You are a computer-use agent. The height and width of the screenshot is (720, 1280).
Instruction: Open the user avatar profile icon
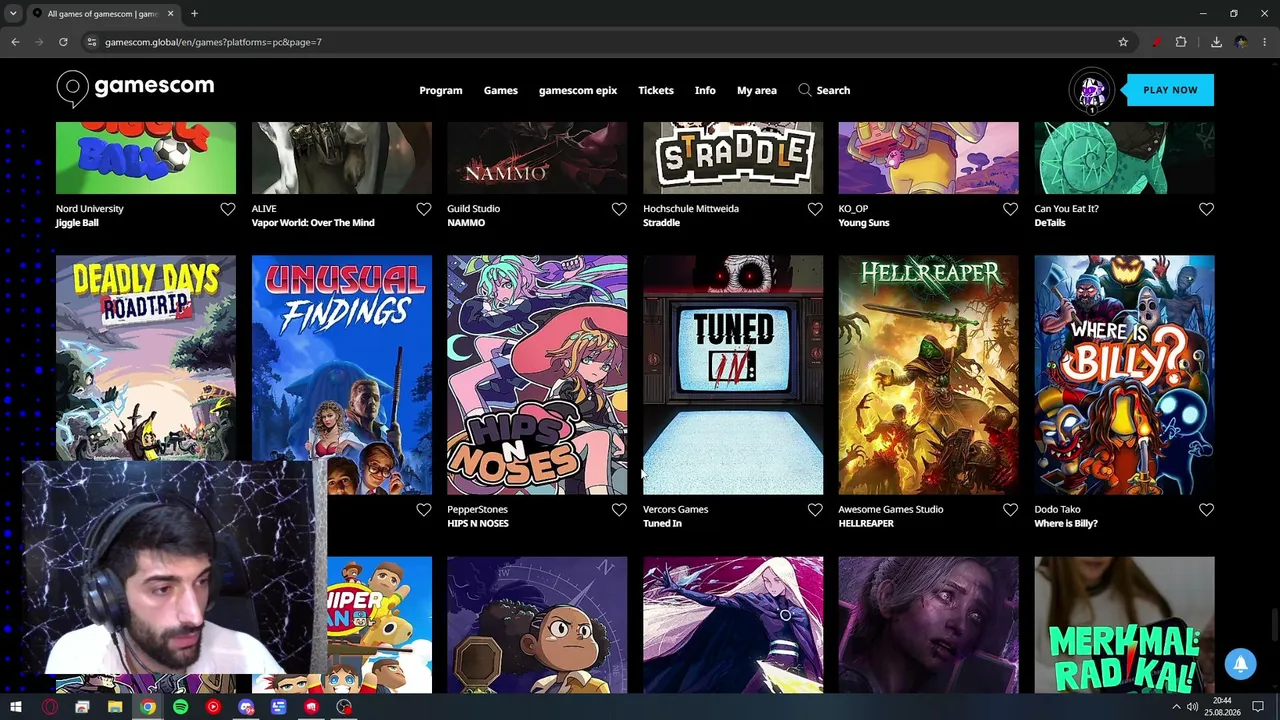[x=1092, y=91]
